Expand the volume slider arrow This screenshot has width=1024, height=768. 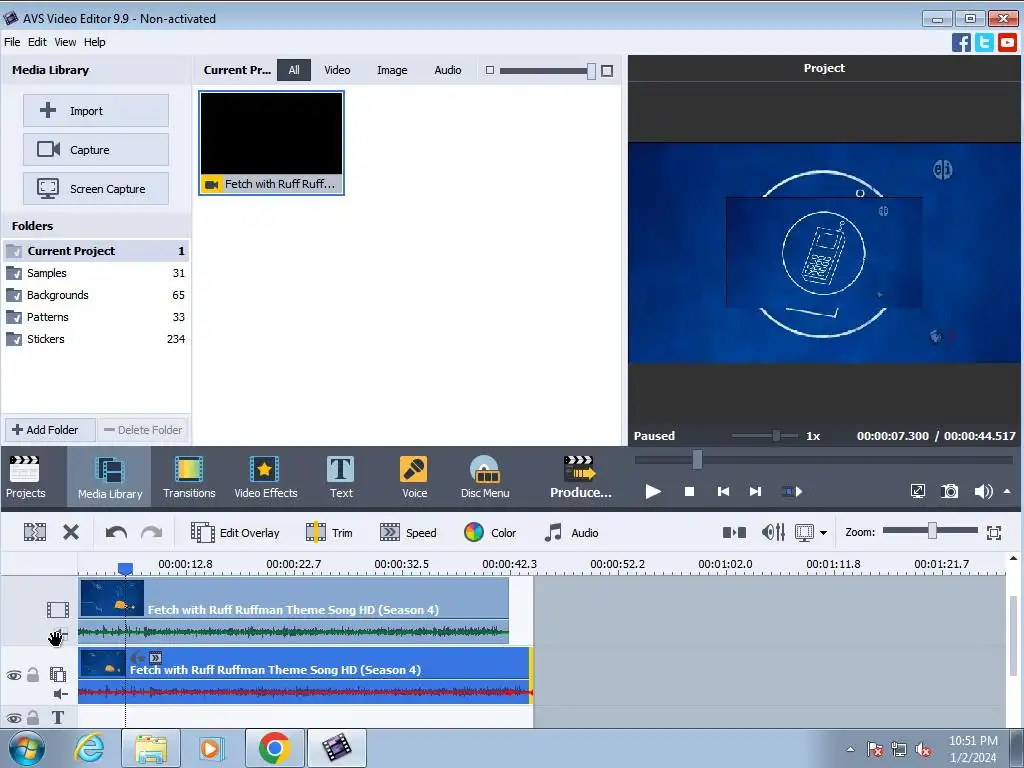pos(1007,490)
